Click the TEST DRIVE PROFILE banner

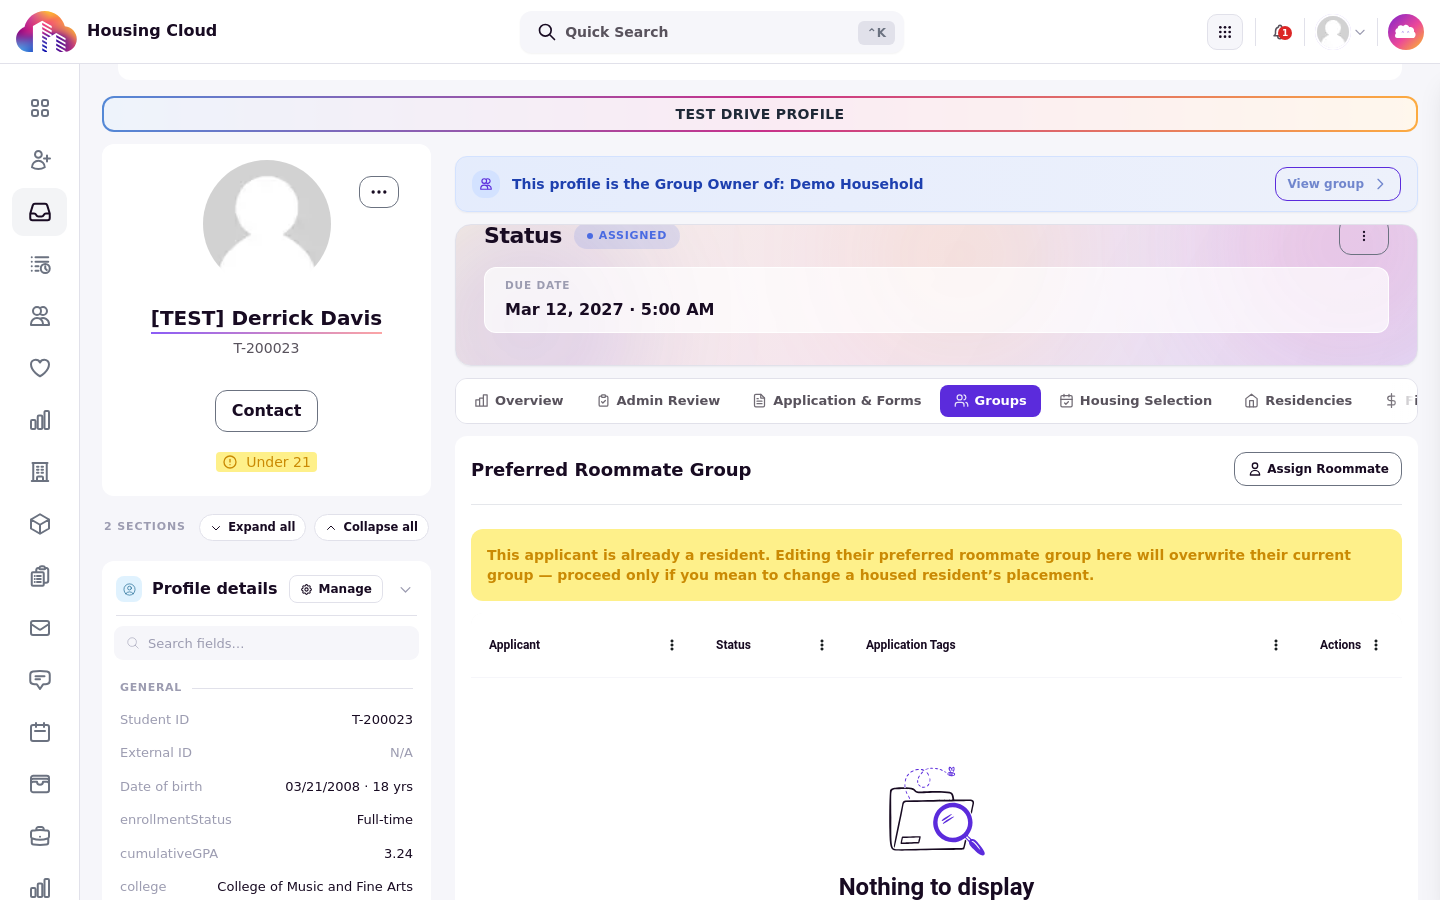pos(760,114)
